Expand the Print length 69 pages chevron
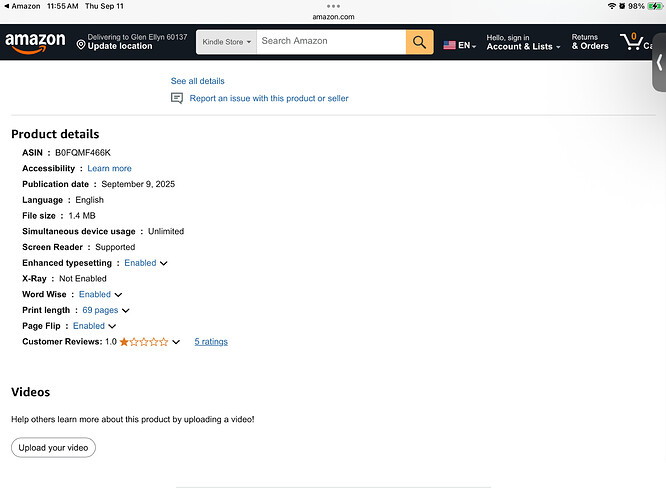The height and width of the screenshot is (500, 666). click(126, 311)
